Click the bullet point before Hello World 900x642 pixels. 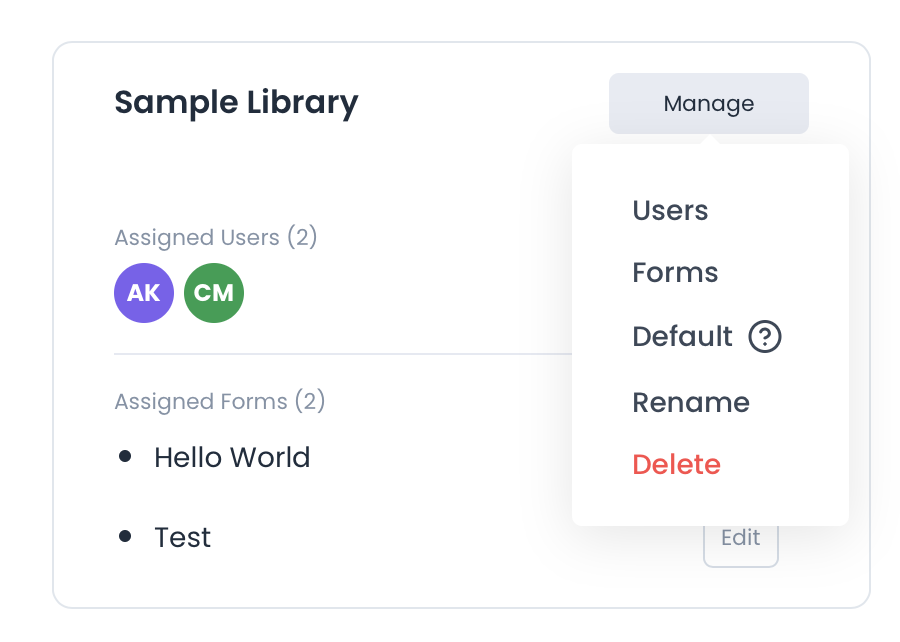pyautogui.click(x=125, y=457)
